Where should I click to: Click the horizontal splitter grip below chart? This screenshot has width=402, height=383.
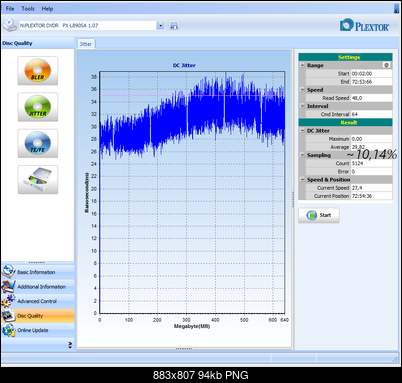pos(184,349)
